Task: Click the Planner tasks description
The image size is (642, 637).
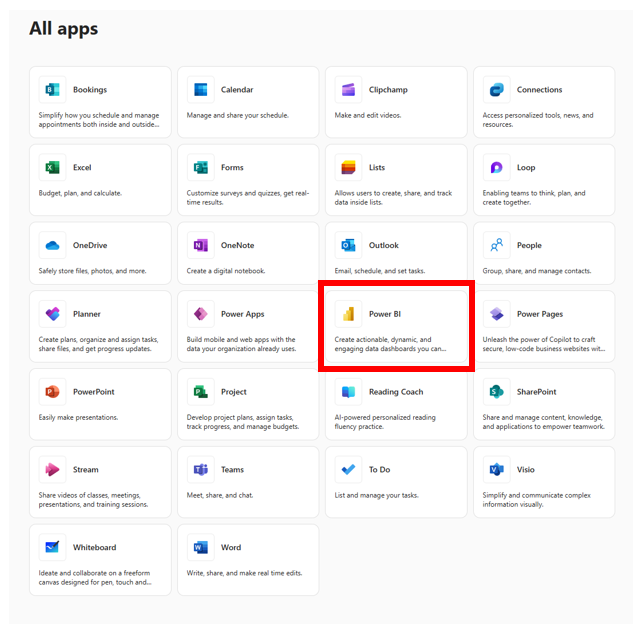Action: pos(98,344)
